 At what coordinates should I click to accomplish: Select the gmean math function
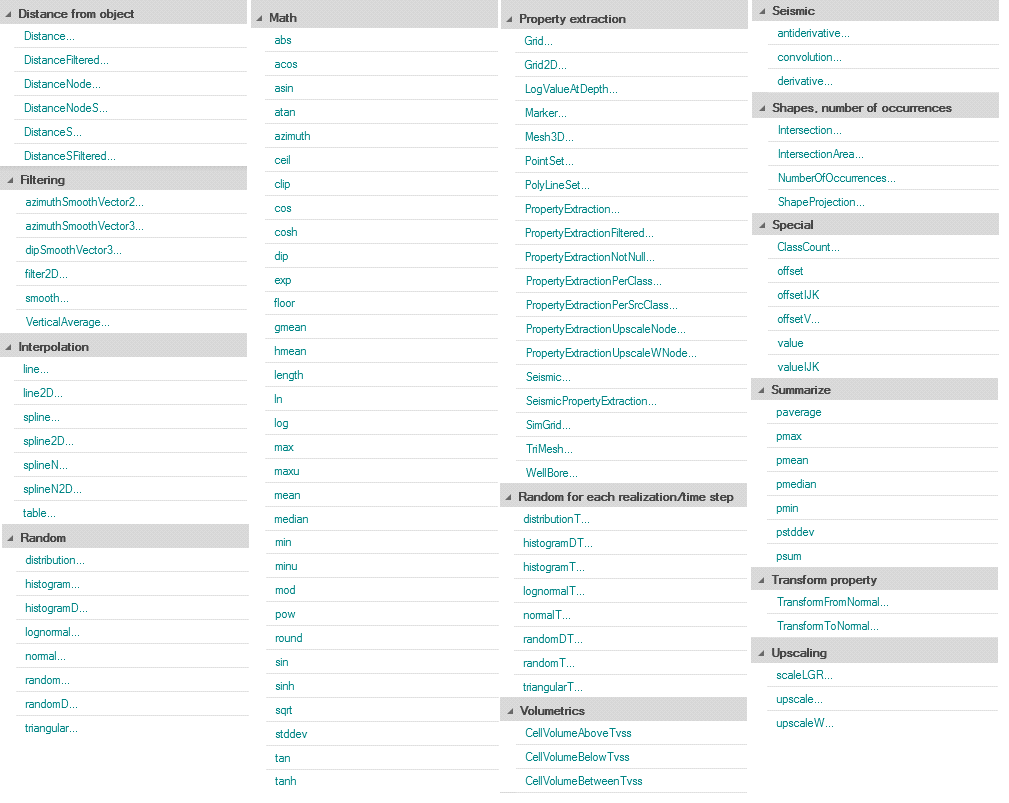point(290,327)
